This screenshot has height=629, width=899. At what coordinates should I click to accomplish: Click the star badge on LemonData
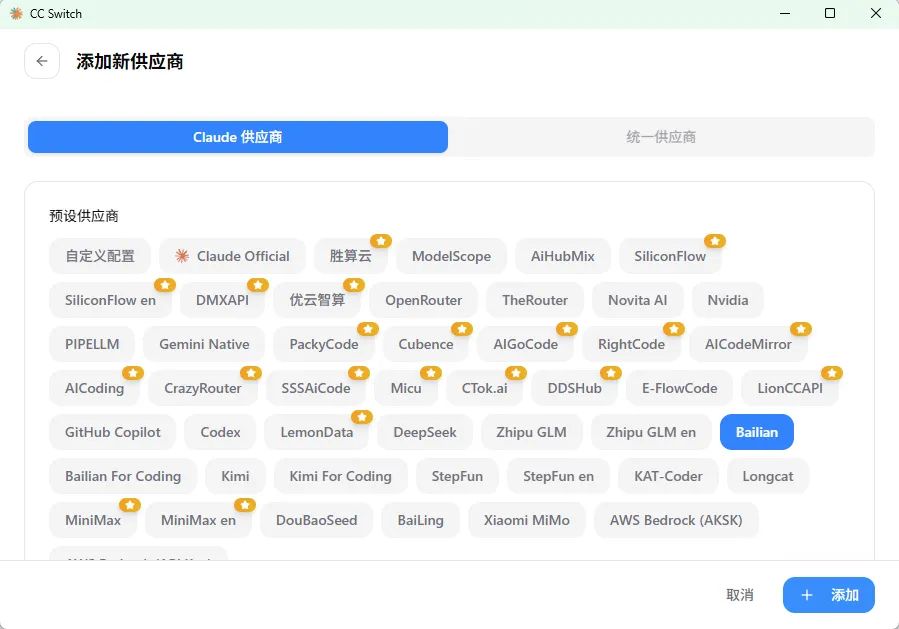362,417
